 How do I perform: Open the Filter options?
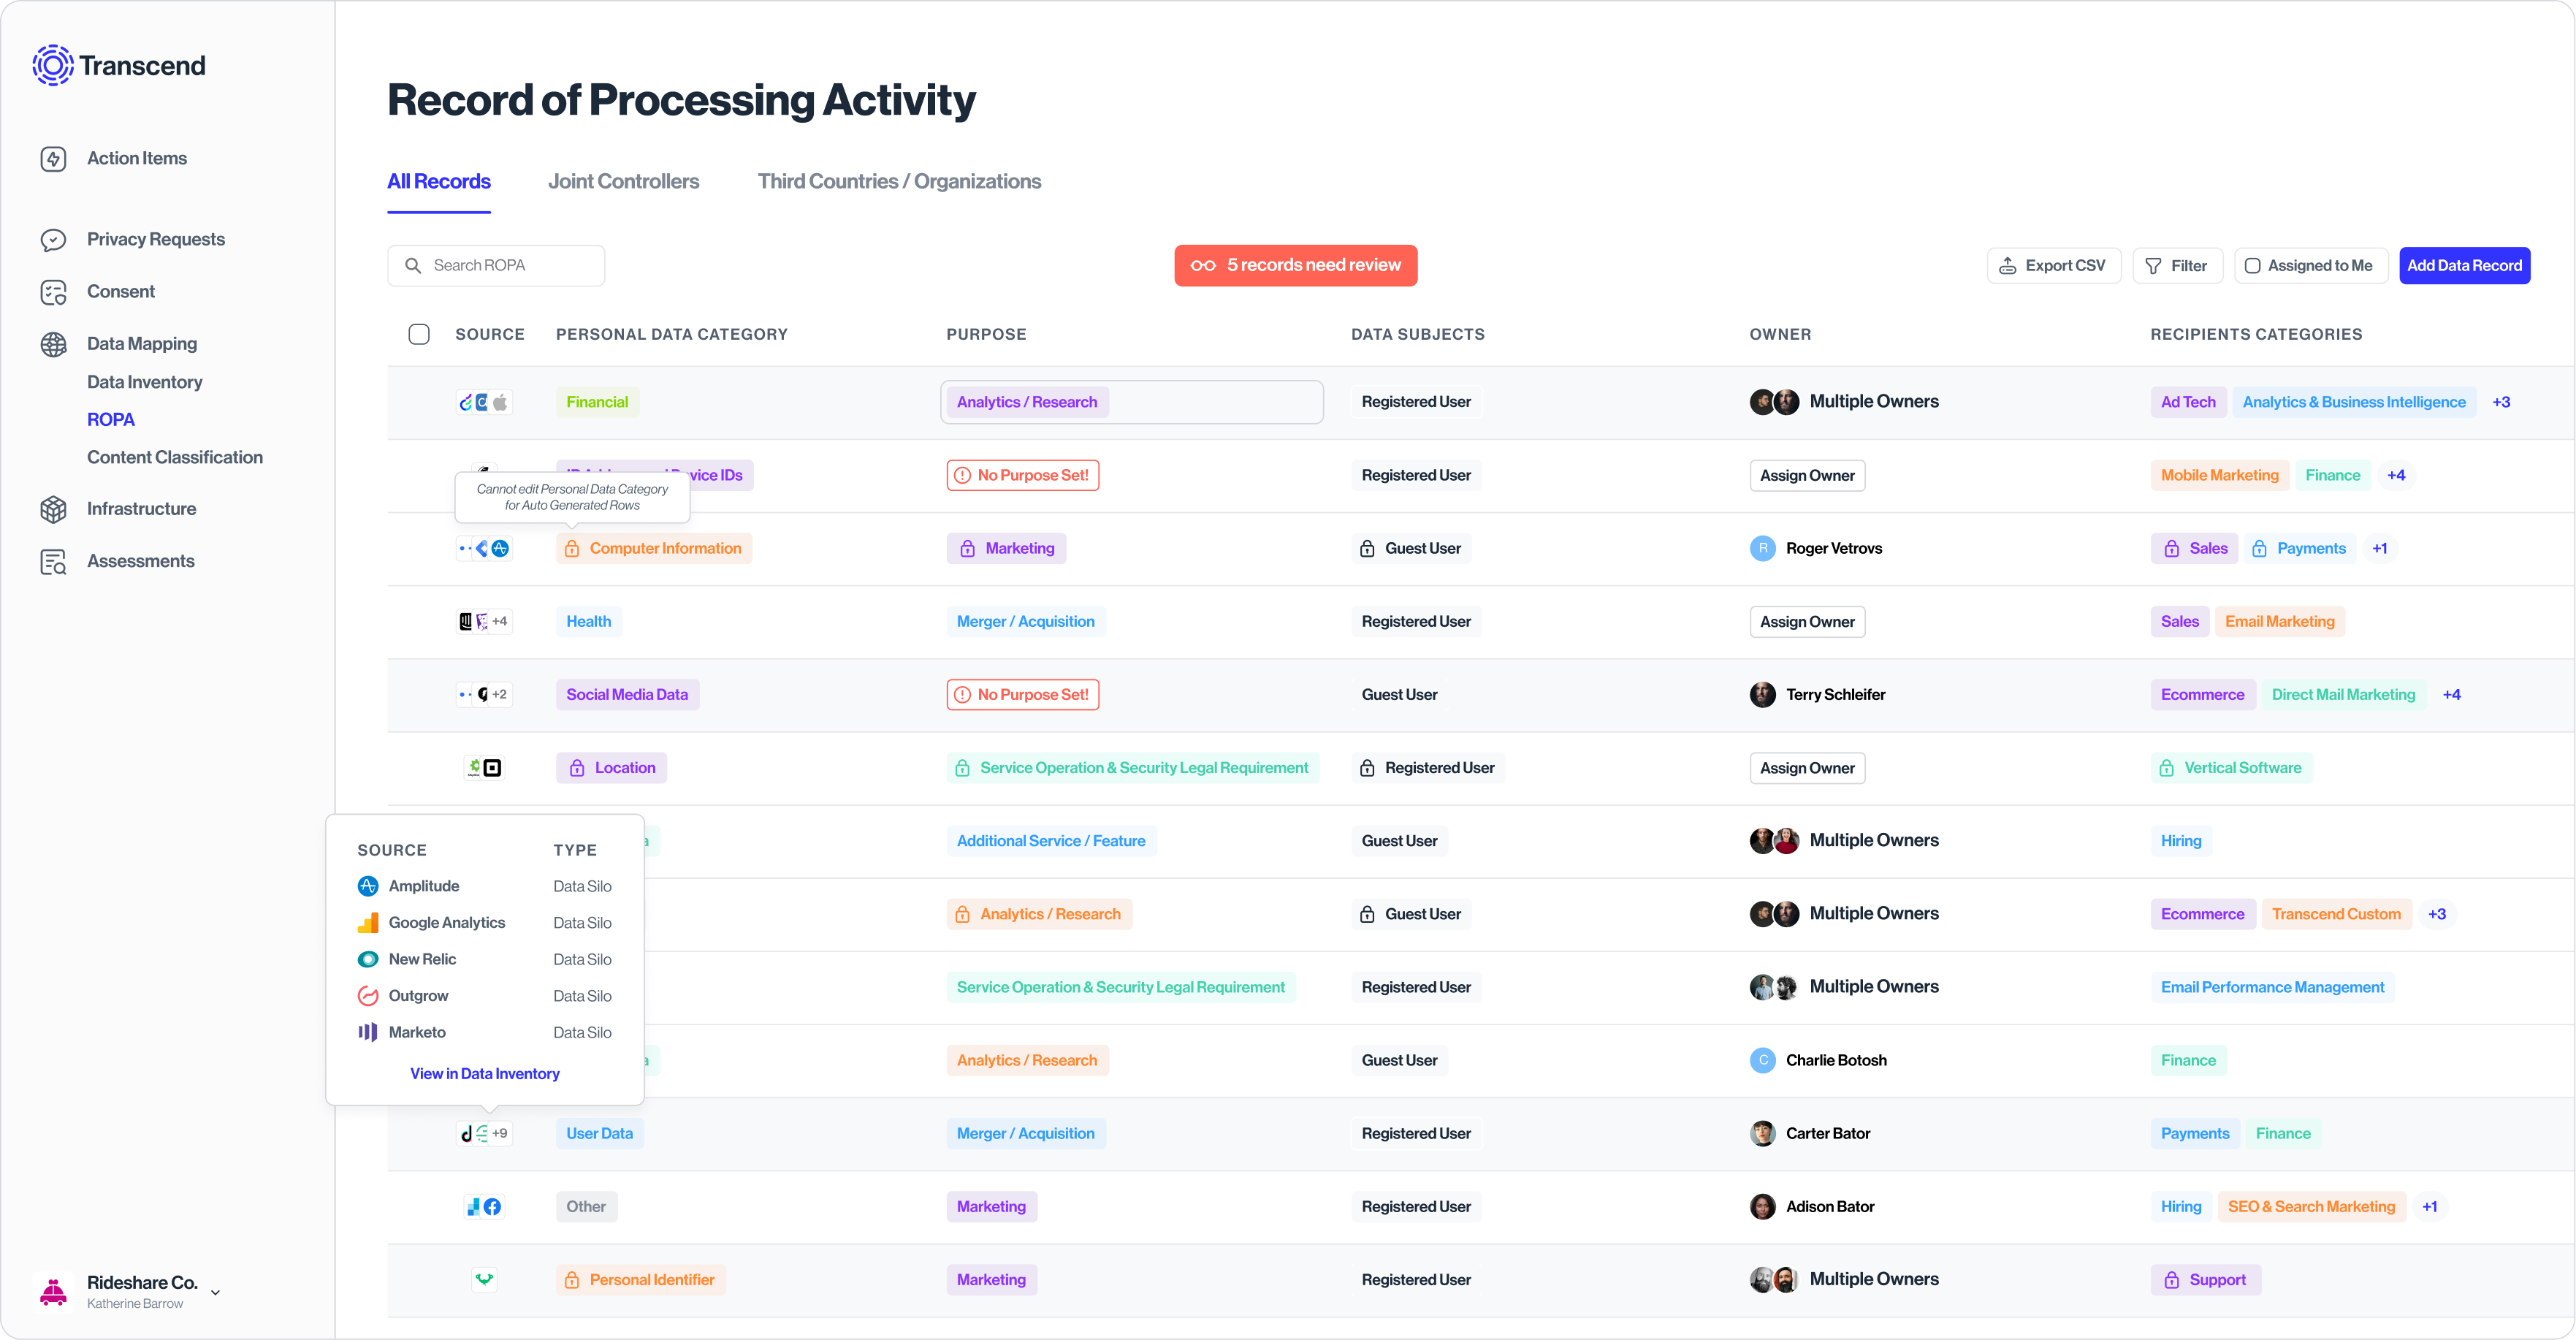coord(2177,266)
